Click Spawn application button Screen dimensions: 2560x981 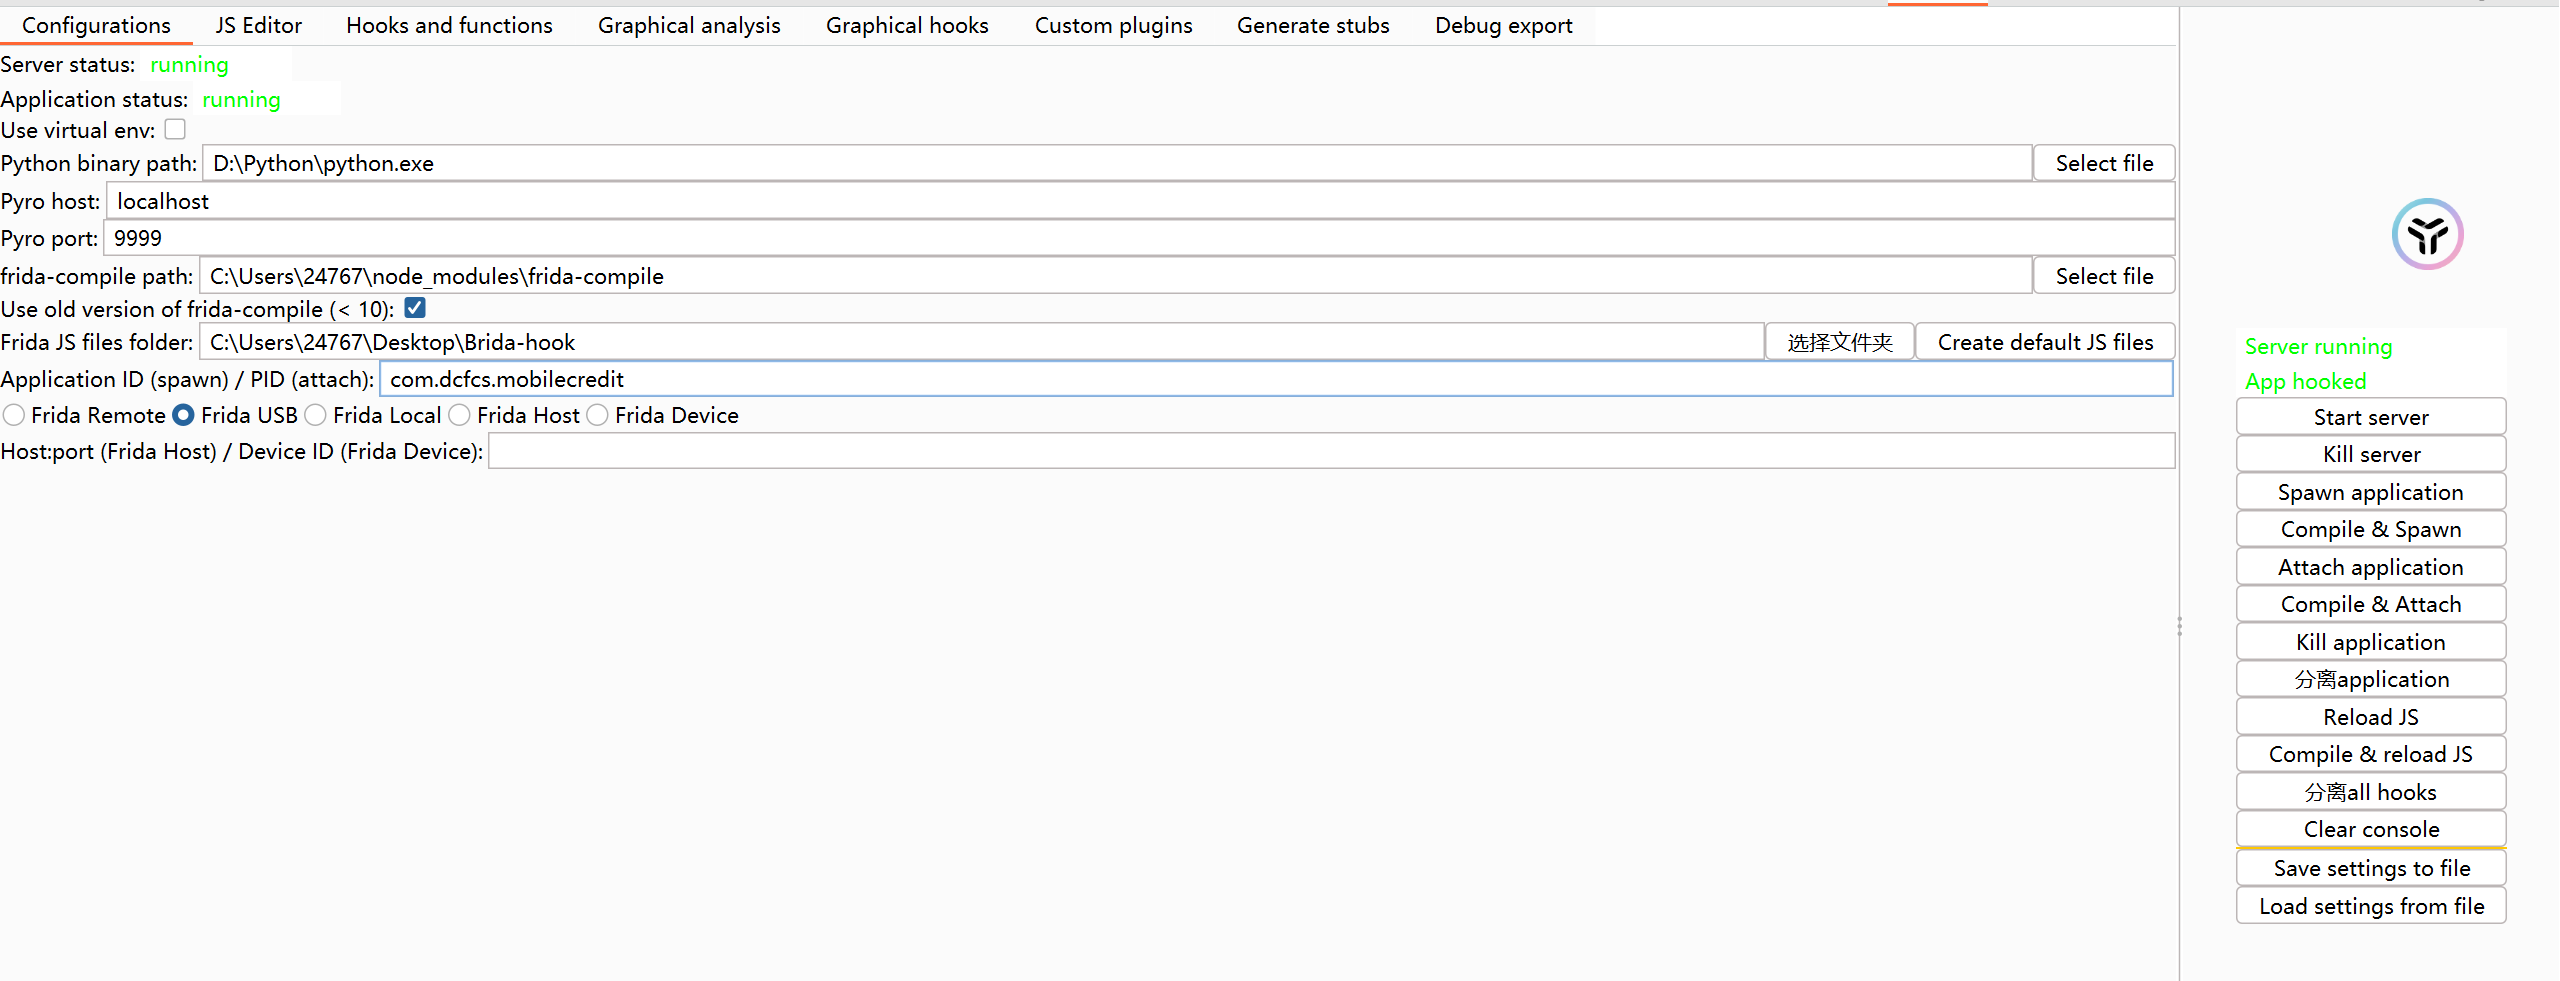2370,492
